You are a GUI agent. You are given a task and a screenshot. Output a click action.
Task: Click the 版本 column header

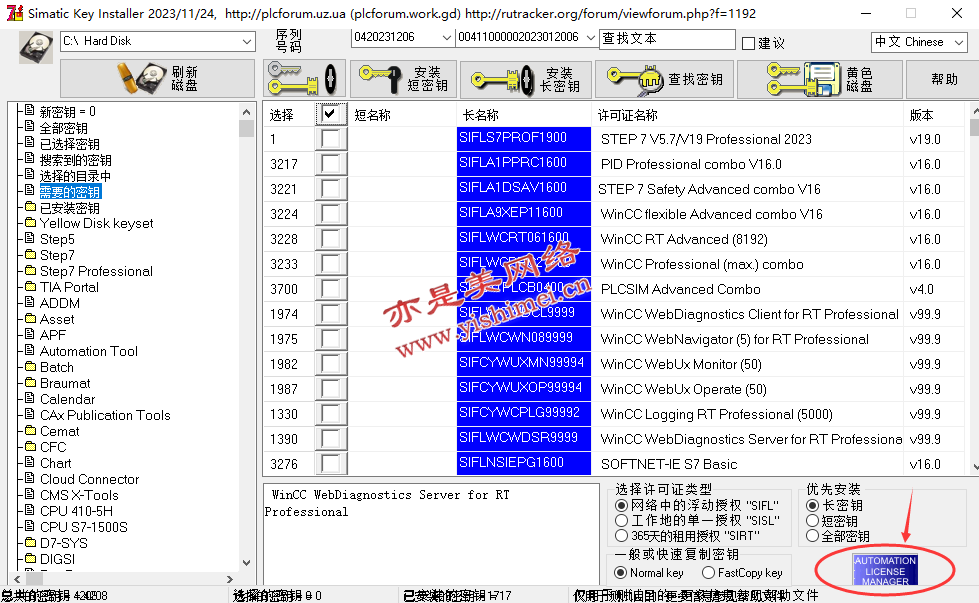point(922,115)
